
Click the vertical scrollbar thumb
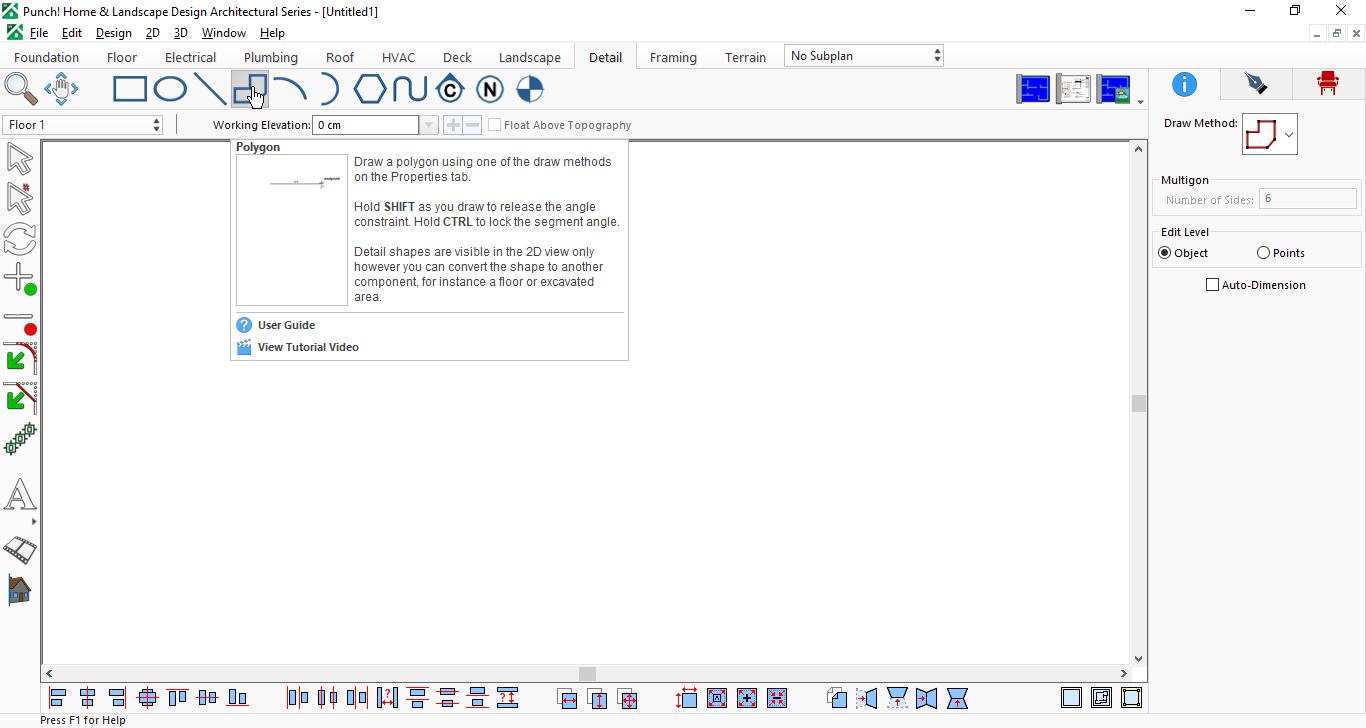1138,403
